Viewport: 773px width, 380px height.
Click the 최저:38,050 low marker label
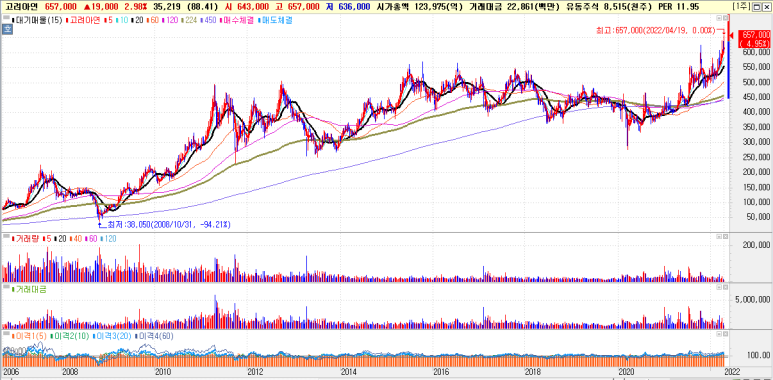[x=168, y=224]
